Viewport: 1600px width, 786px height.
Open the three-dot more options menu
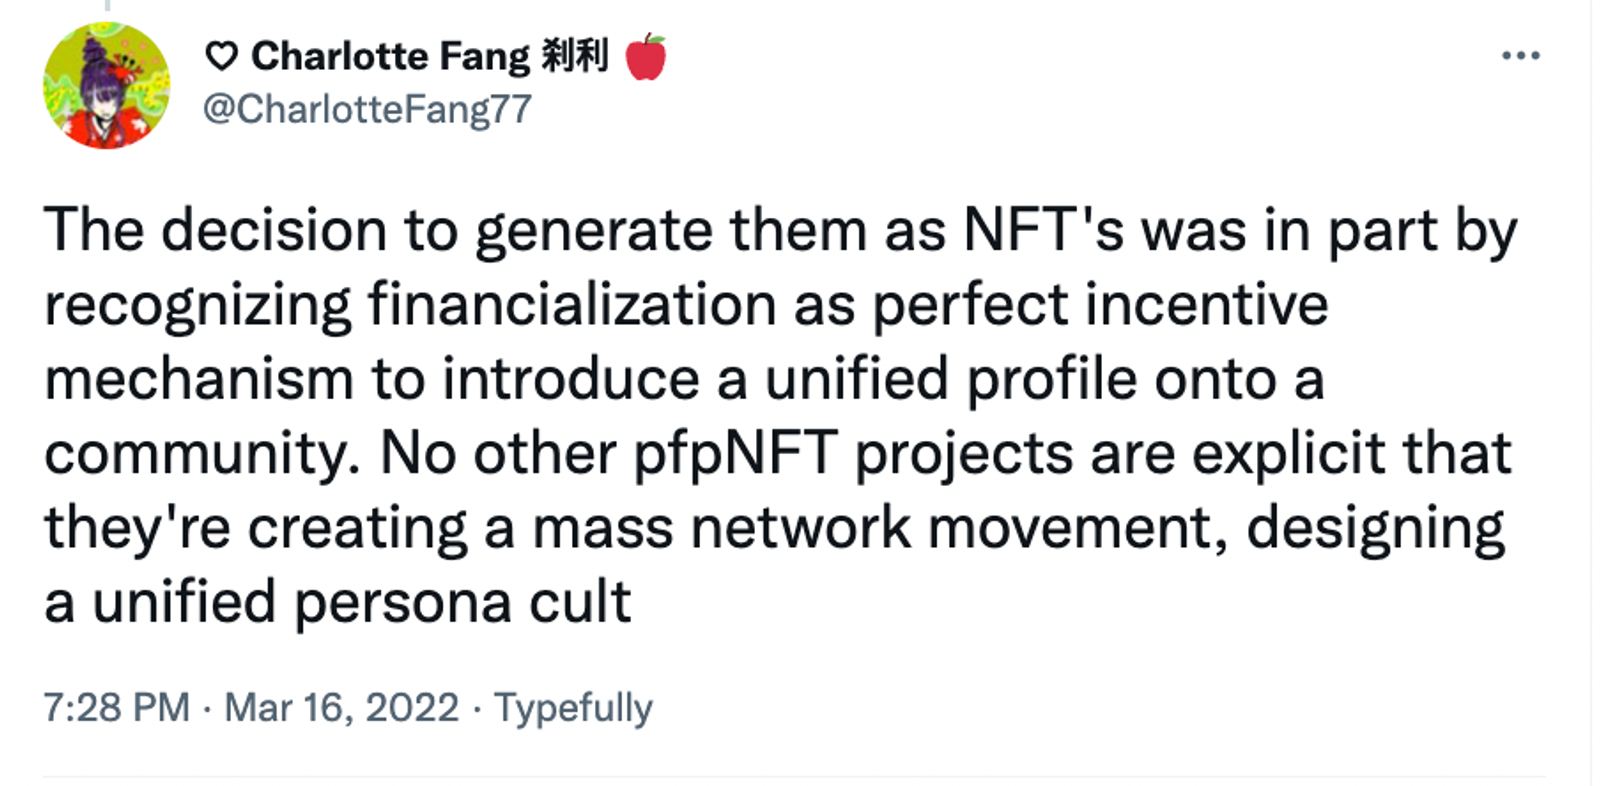pyautogui.click(x=1520, y=56)
